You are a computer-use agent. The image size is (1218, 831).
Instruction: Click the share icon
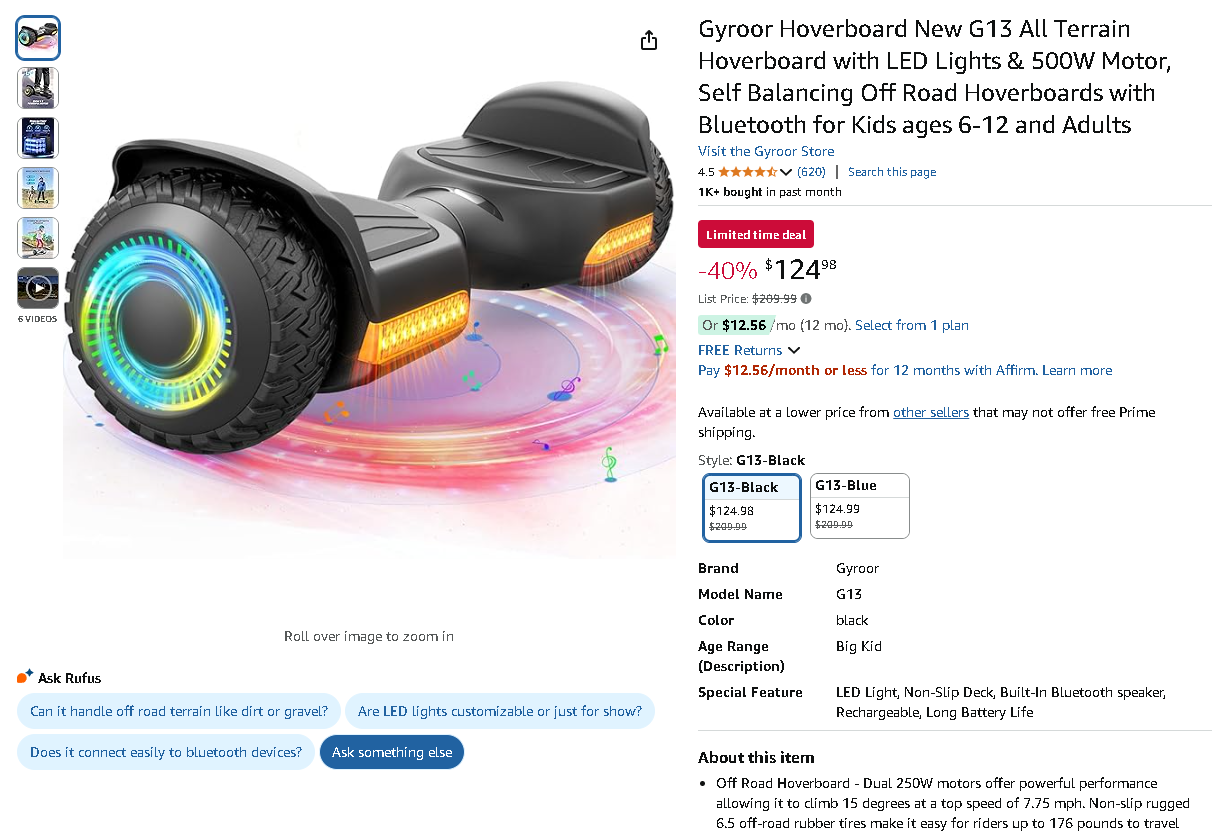(x=648, y=40)
